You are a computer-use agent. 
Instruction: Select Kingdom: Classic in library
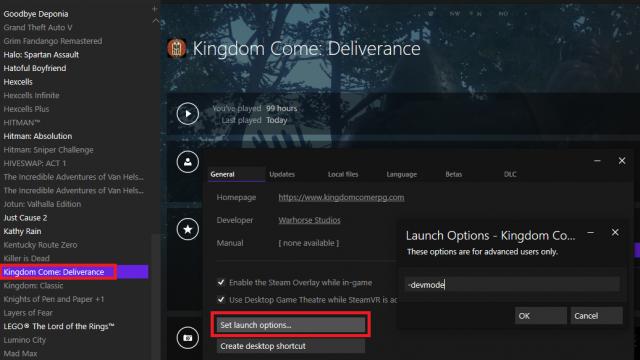click(33, 285)
